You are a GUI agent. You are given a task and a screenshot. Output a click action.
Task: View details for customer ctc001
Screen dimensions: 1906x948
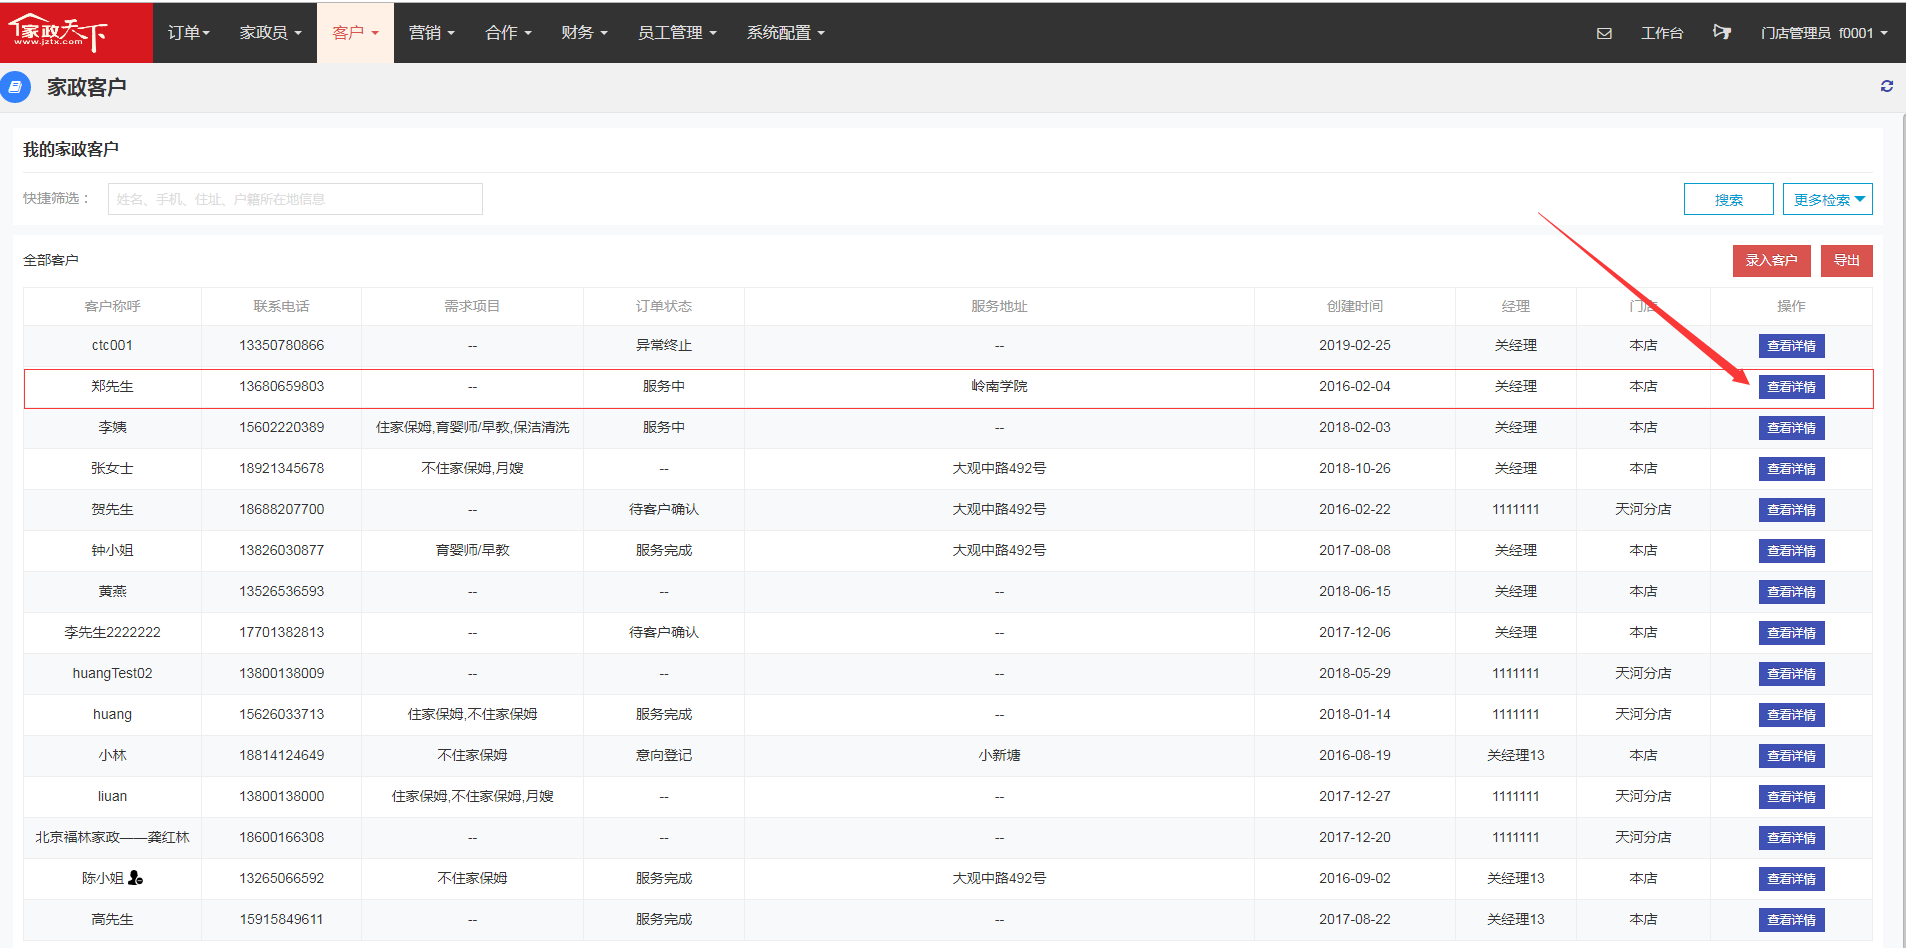click(x=1792, y=346)
